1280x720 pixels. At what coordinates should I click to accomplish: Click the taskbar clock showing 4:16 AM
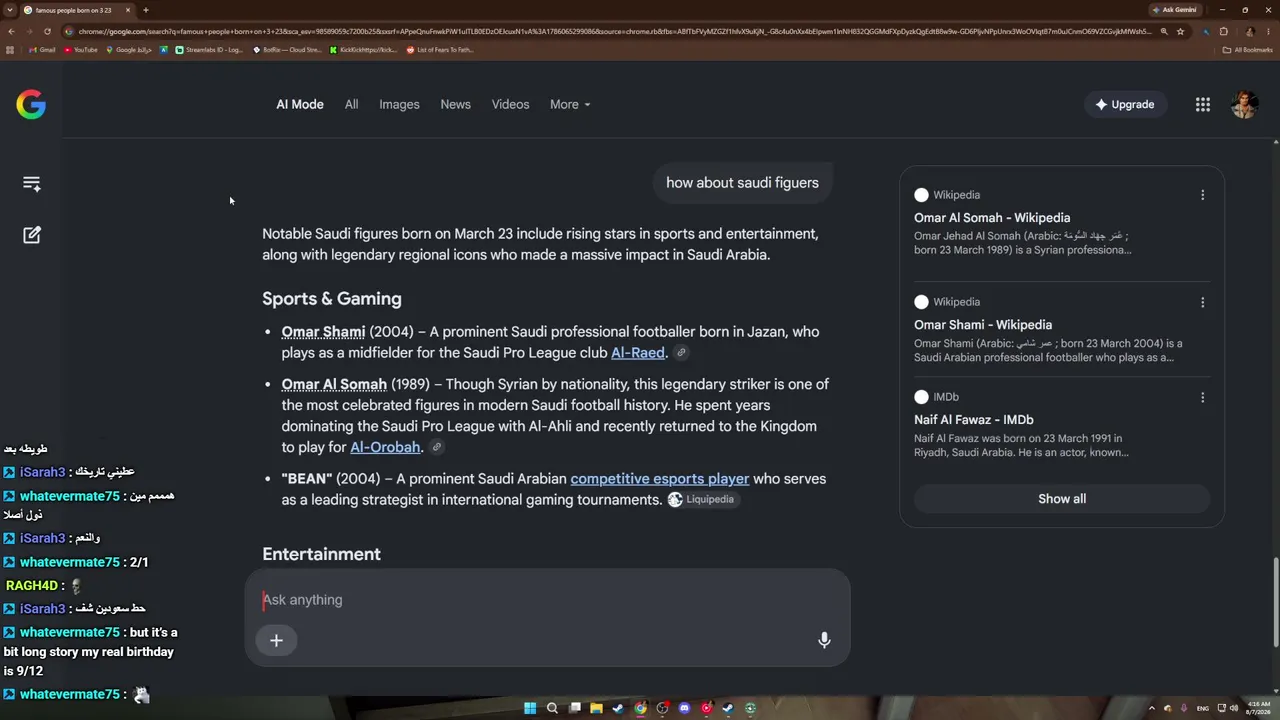(x=1259, y=708)
